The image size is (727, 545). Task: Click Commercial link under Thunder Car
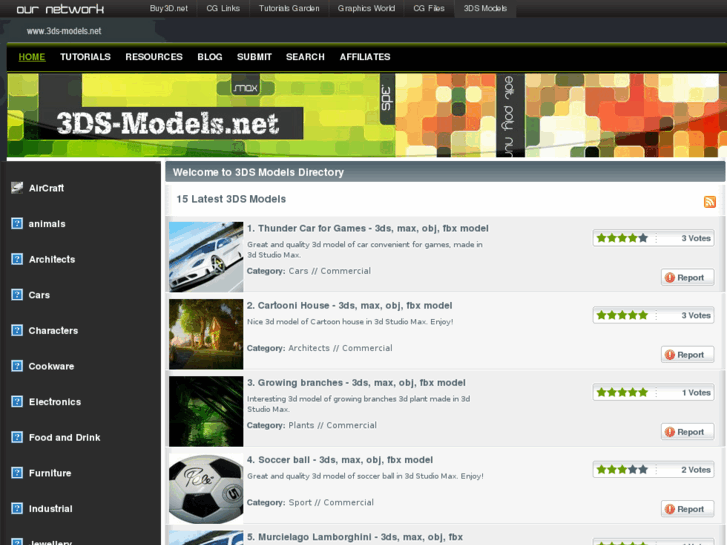(x=345, y=271)
